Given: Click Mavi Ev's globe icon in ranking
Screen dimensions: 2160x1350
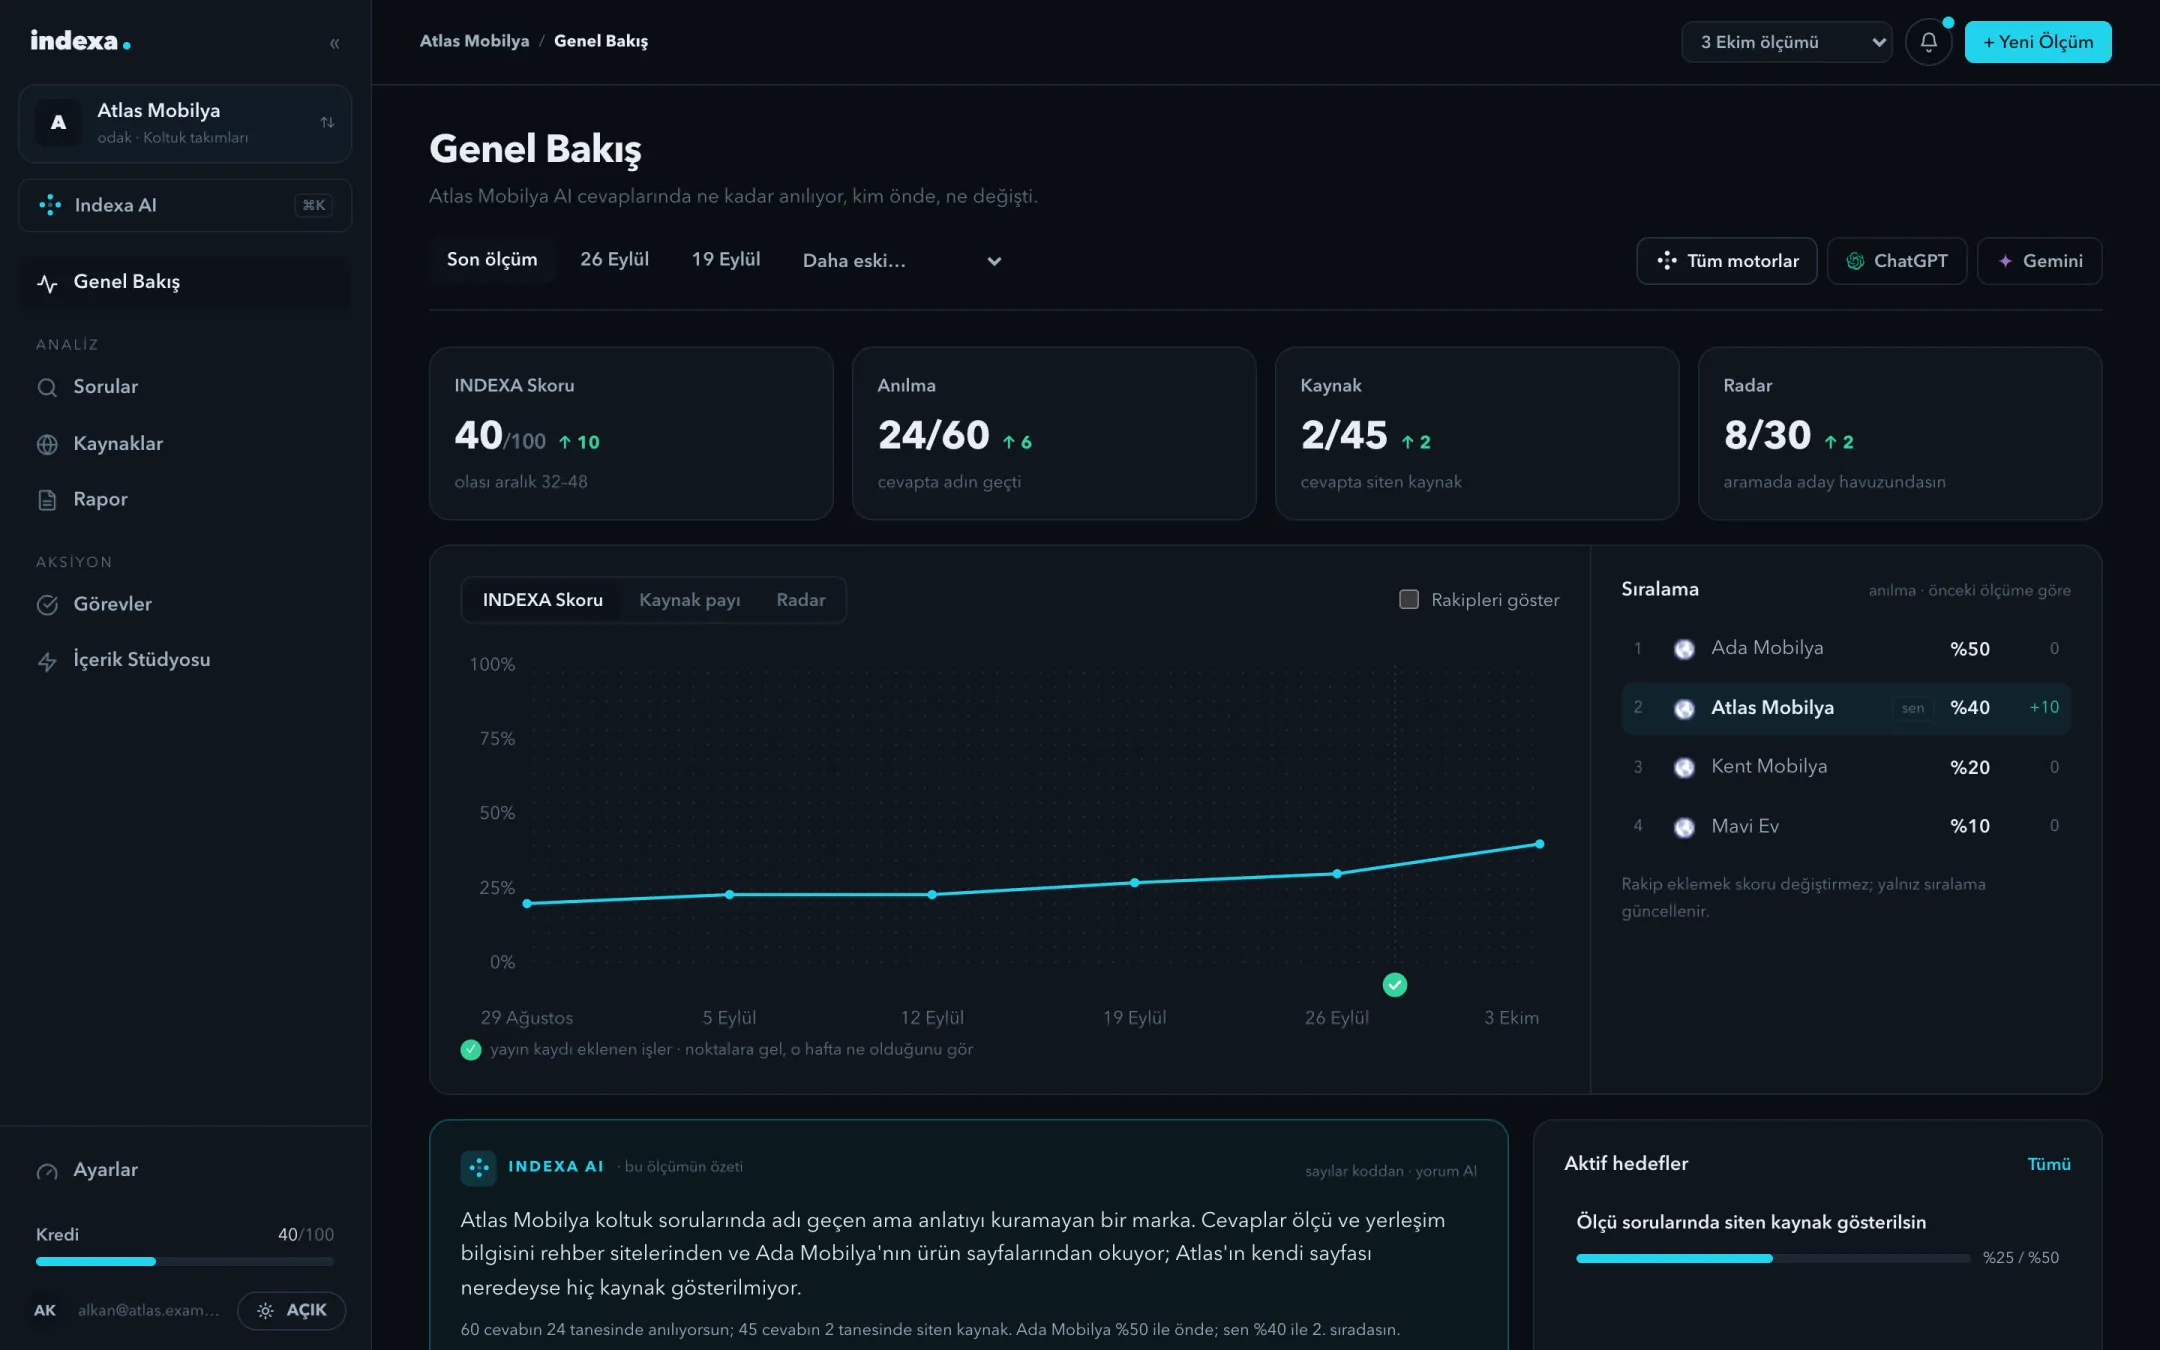Looking at the screenshot, I should [x=1684, y=827].
